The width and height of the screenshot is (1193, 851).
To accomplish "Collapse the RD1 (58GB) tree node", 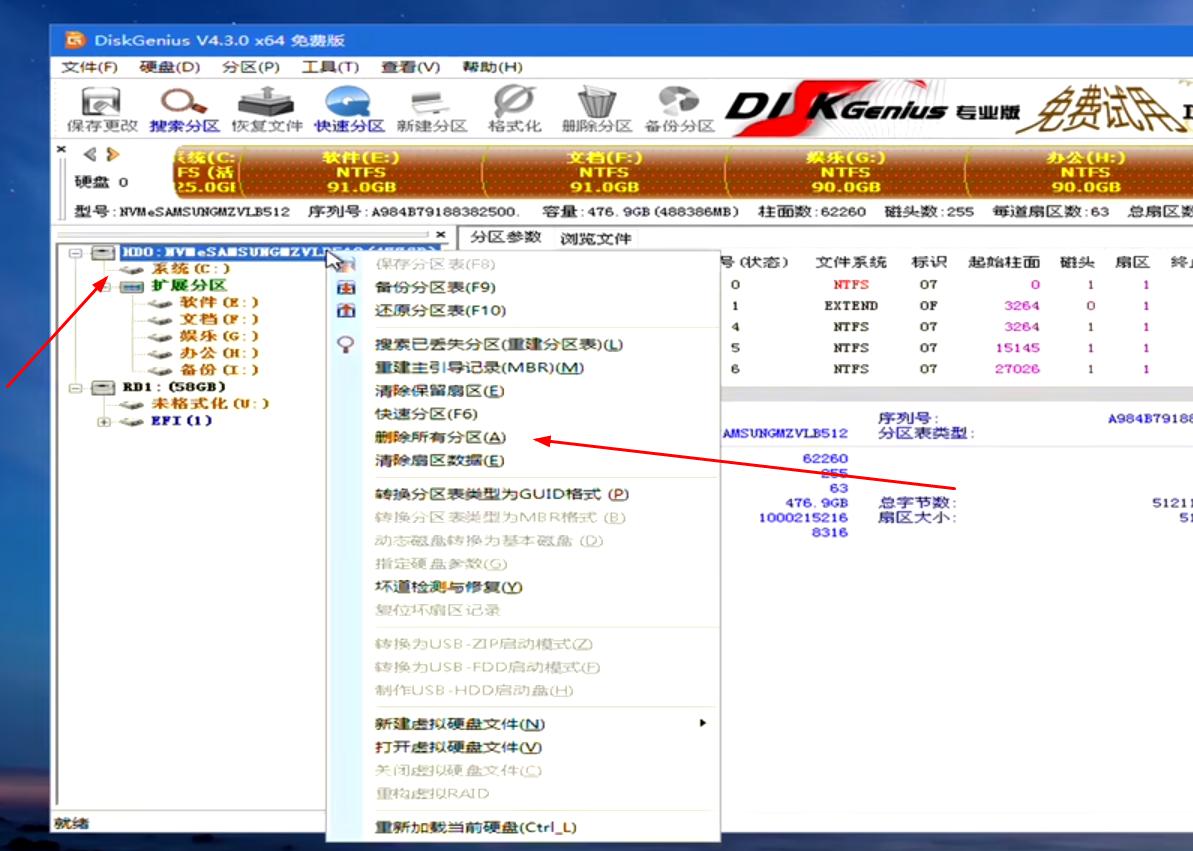I will click(x=76, y=387).
